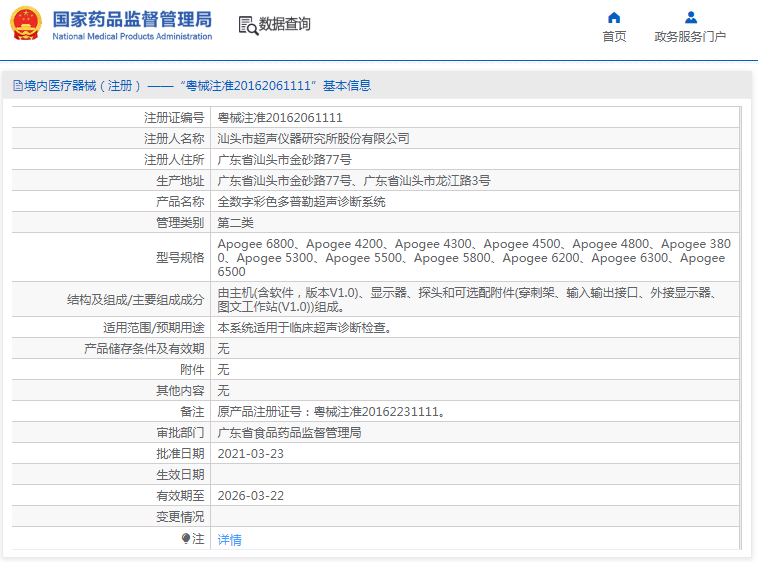Image resolution: width=758 pixels, height=562 pixels.
Task: Click the 注册人住所 row label
Action: [x=174, y=159]
